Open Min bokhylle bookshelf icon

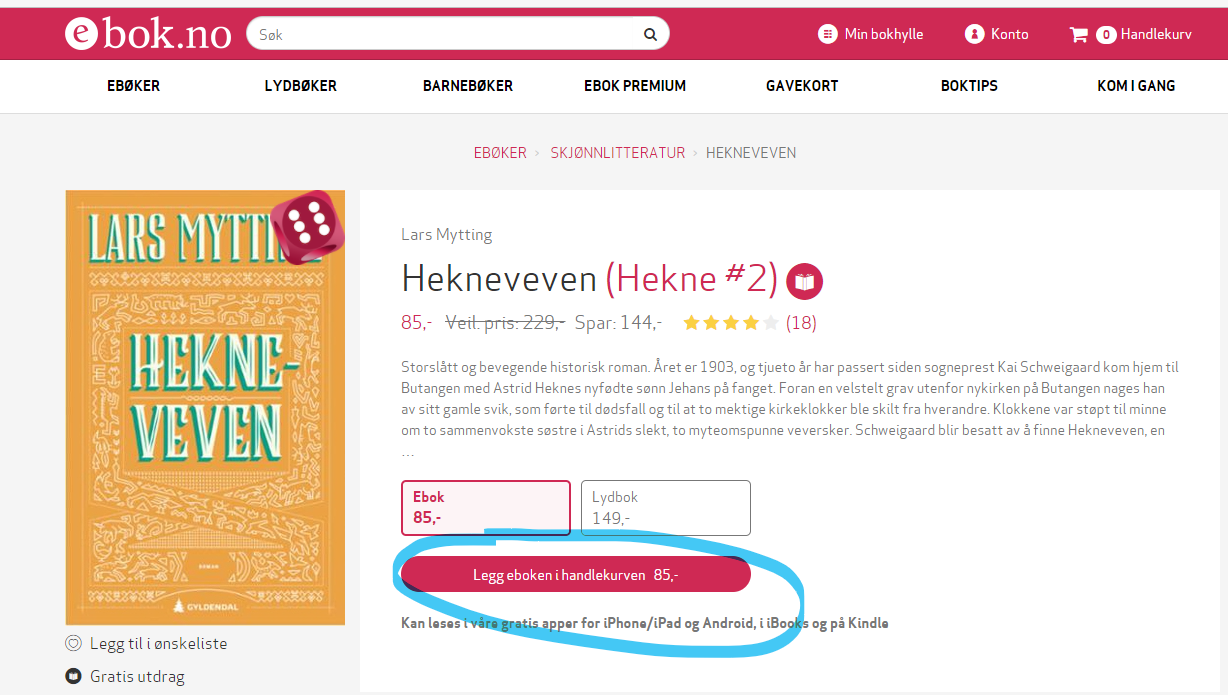[827, 34]
